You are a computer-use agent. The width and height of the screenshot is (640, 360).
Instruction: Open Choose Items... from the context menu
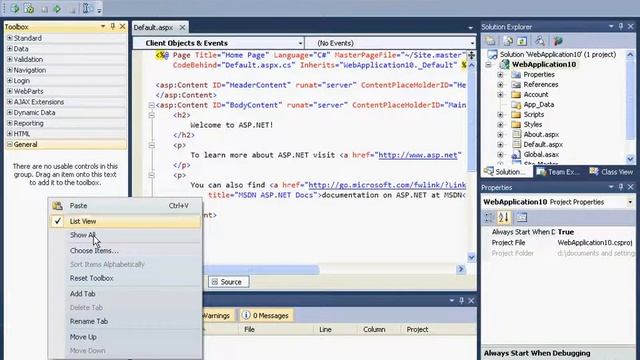coord(125,251)
